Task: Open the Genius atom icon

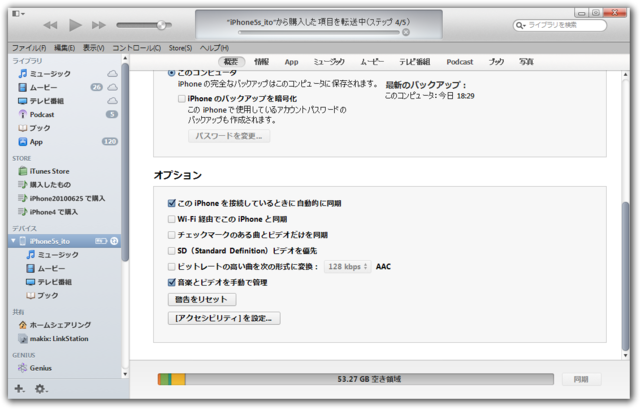Action: 22,368
